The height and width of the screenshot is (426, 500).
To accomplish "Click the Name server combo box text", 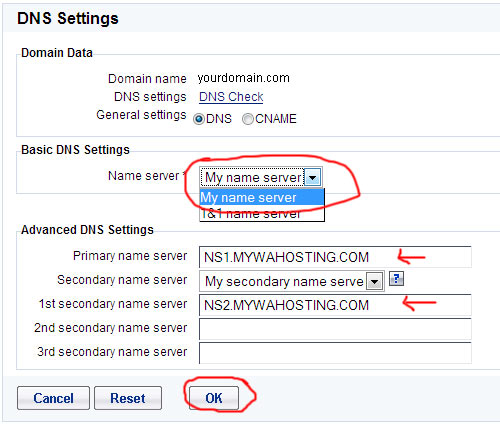I will (252, 177).
